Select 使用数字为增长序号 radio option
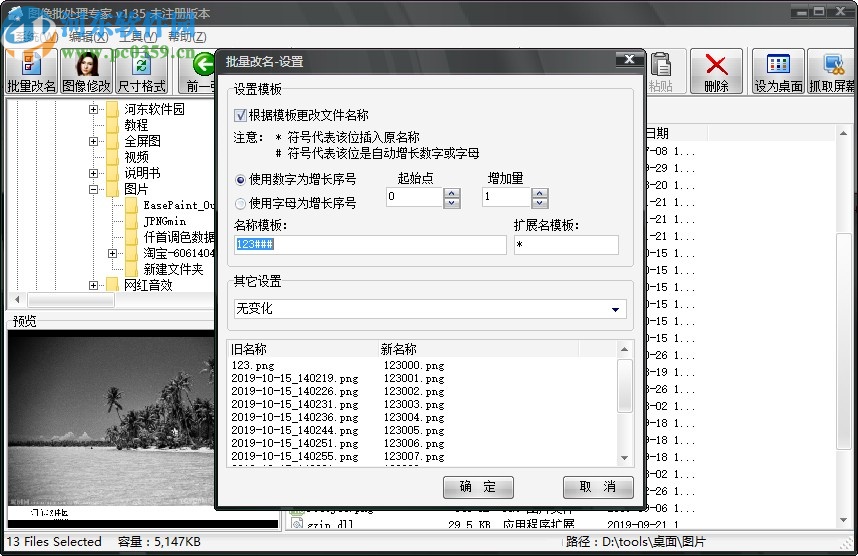Image resolution: width=858 pixels, height=556 pixels. click(240, 179)
